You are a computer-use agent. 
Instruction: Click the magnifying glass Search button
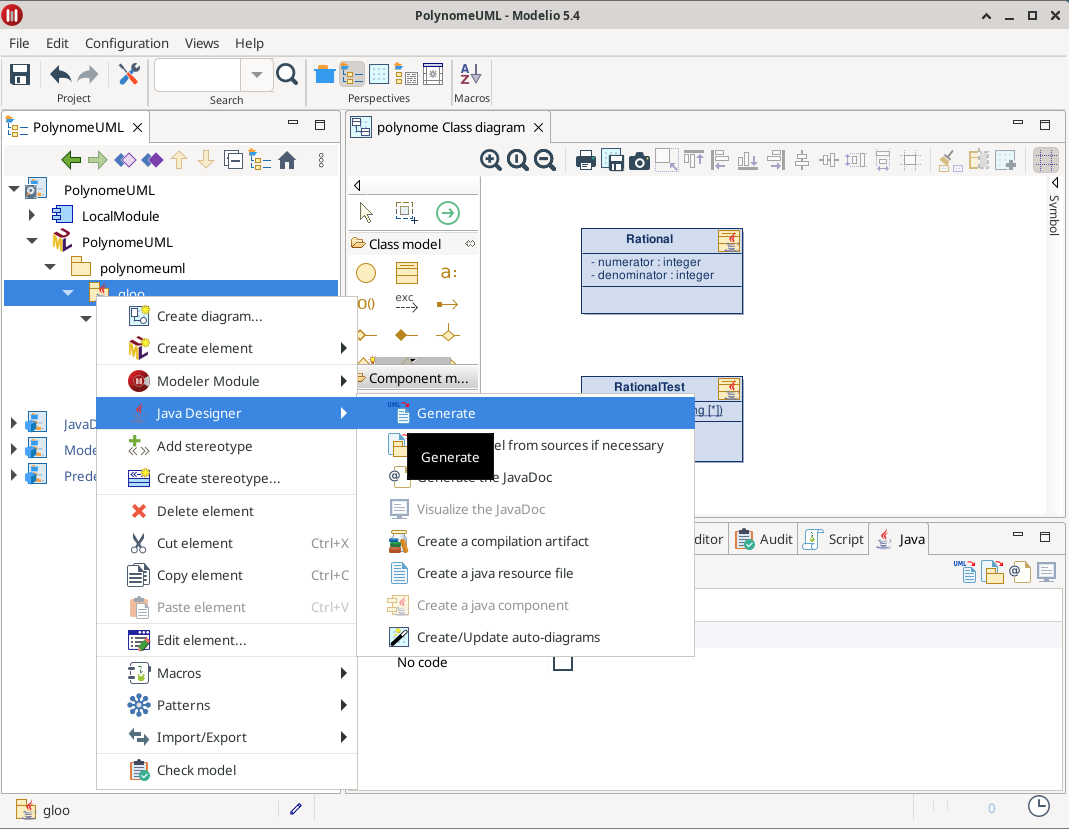[287, 74]
